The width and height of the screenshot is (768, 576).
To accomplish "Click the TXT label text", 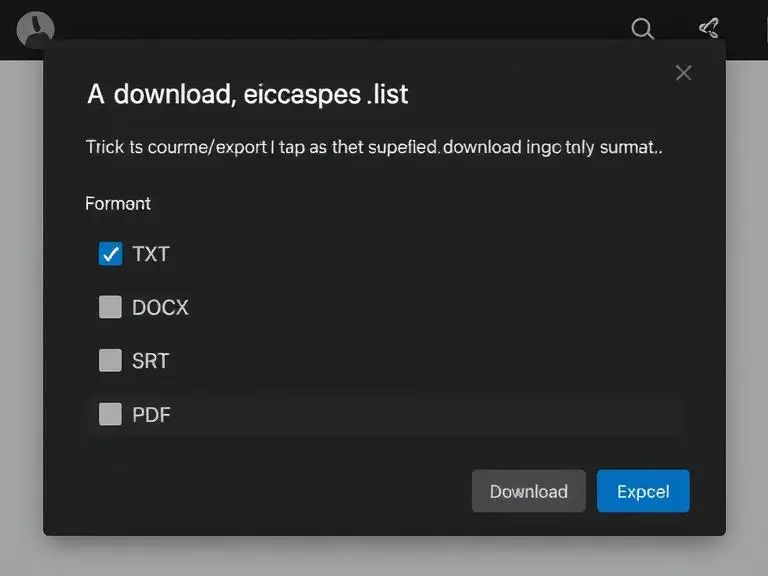I will coord(151,254).
